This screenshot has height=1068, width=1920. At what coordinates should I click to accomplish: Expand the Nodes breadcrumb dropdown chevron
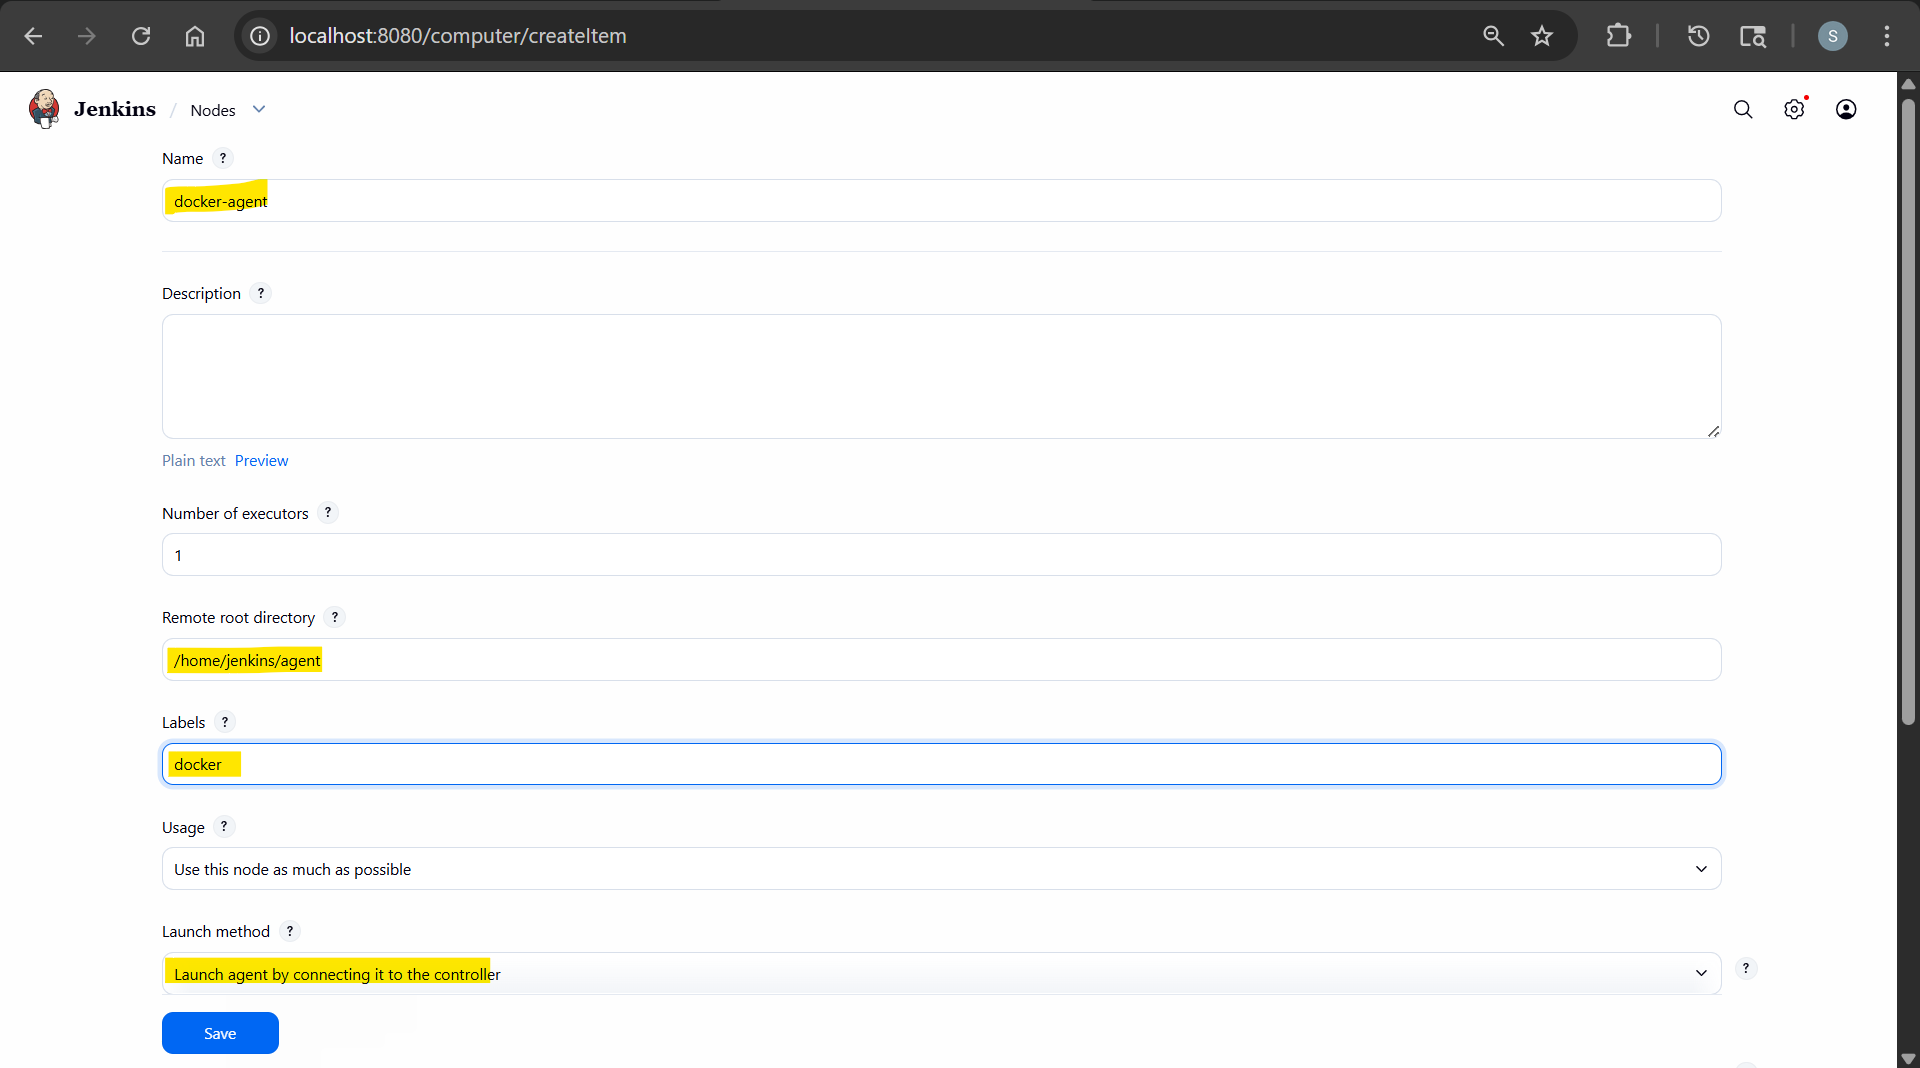[x=259, y=109]
